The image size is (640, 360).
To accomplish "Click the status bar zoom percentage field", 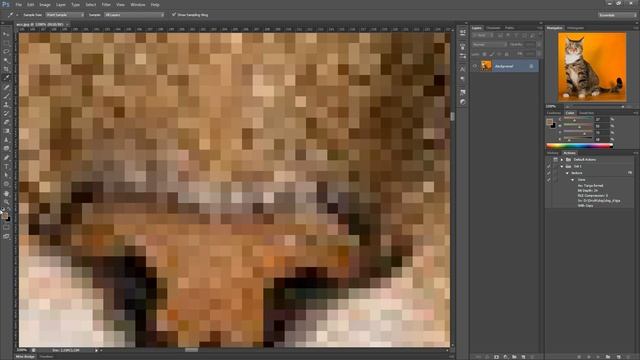I will pyautogui.click(x=22, y=350).
